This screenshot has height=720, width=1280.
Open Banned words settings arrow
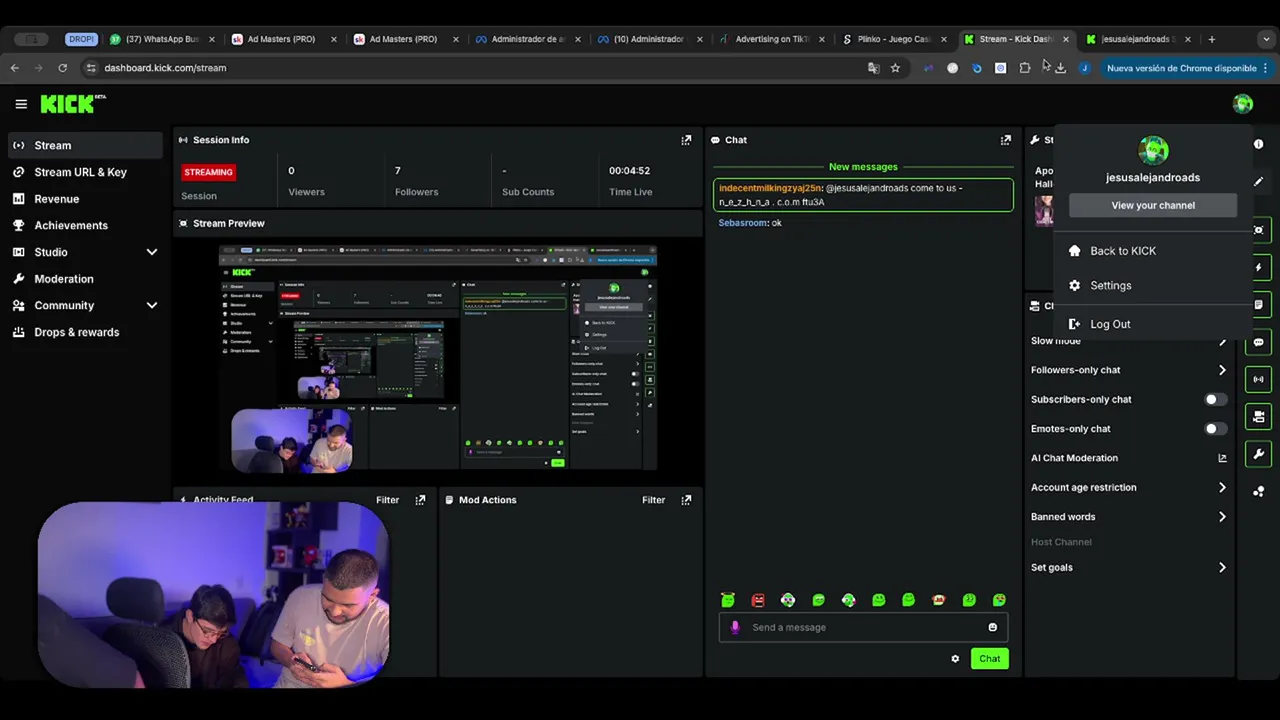[1222, 517]
